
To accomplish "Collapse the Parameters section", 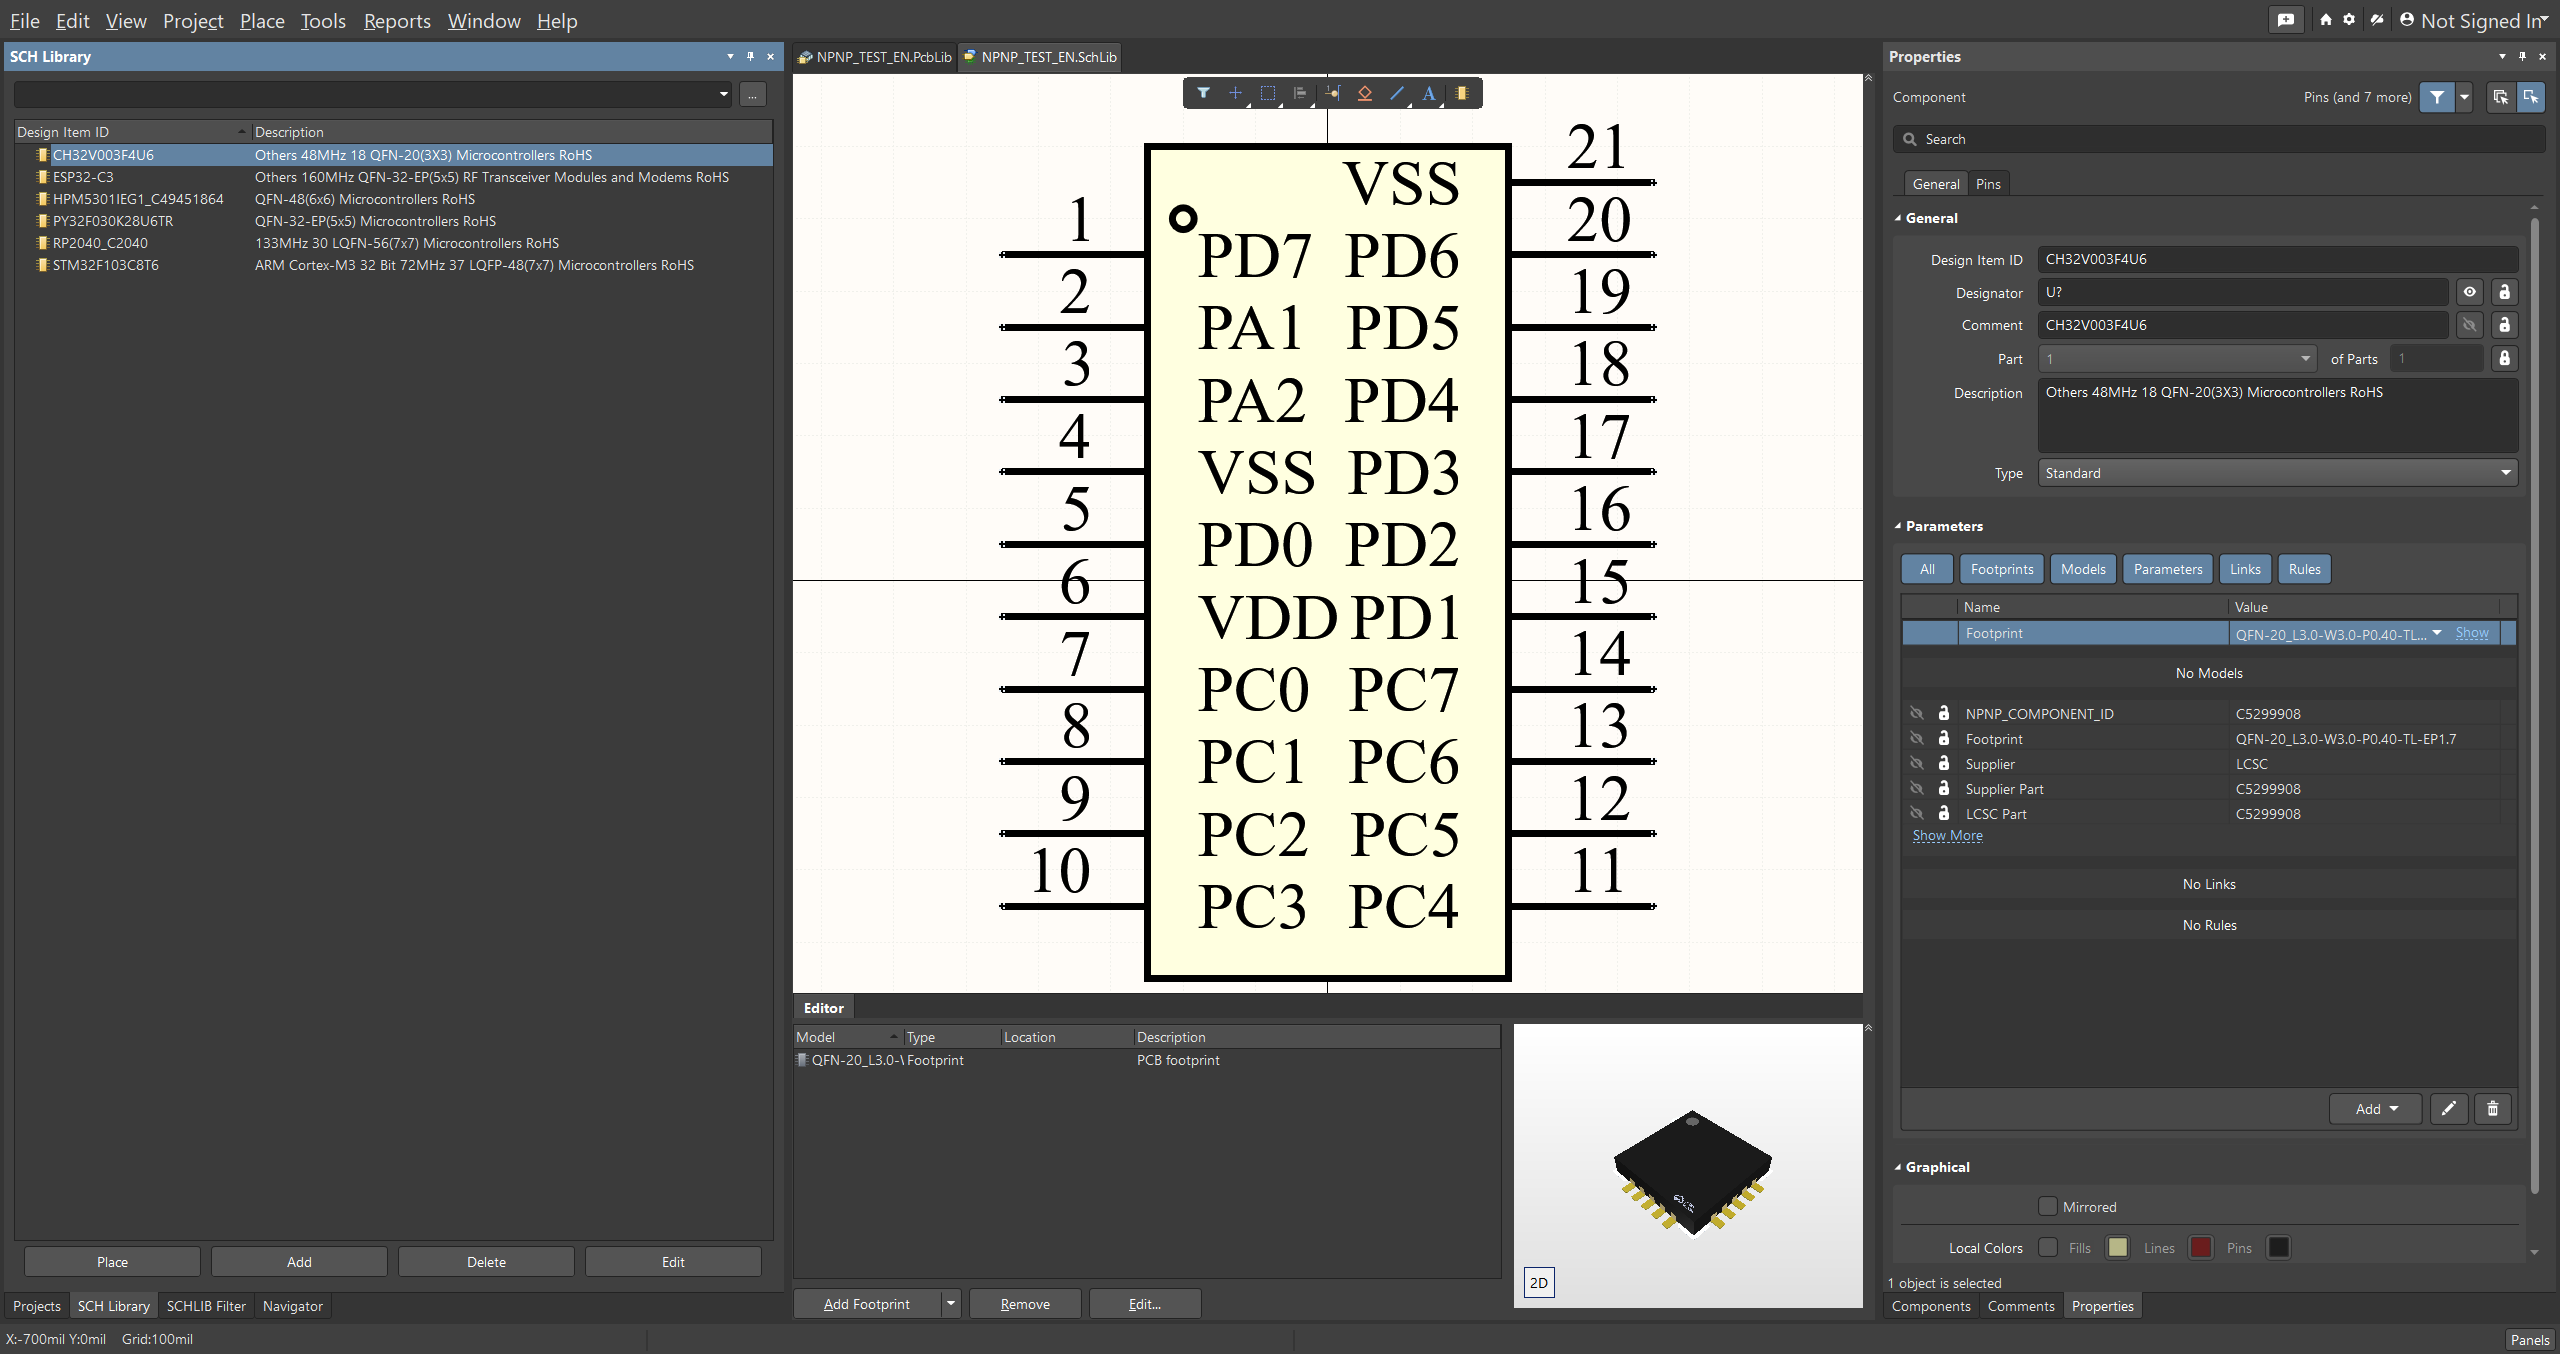I will [1898, 526].
